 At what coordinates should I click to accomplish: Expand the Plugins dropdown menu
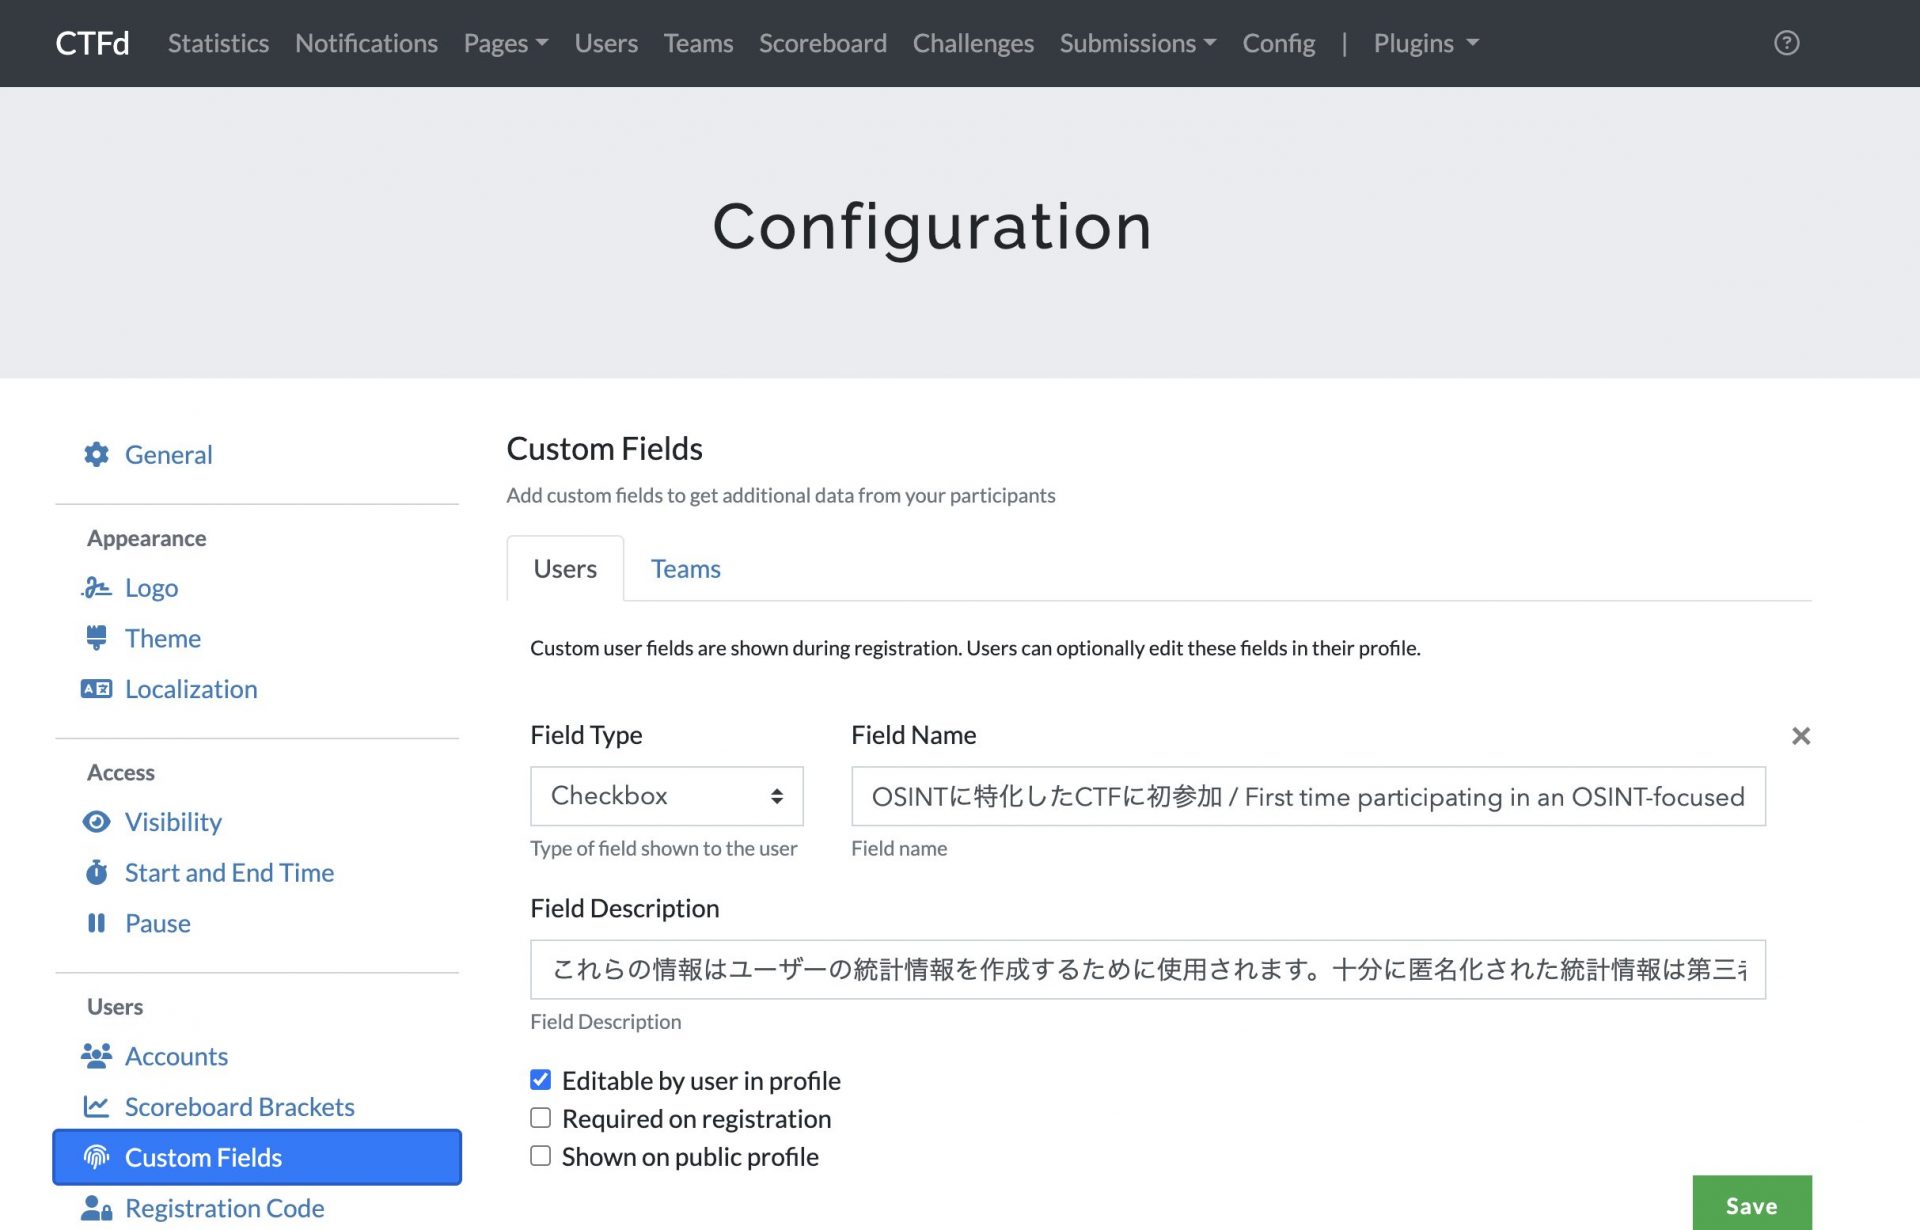[1425, 43]
